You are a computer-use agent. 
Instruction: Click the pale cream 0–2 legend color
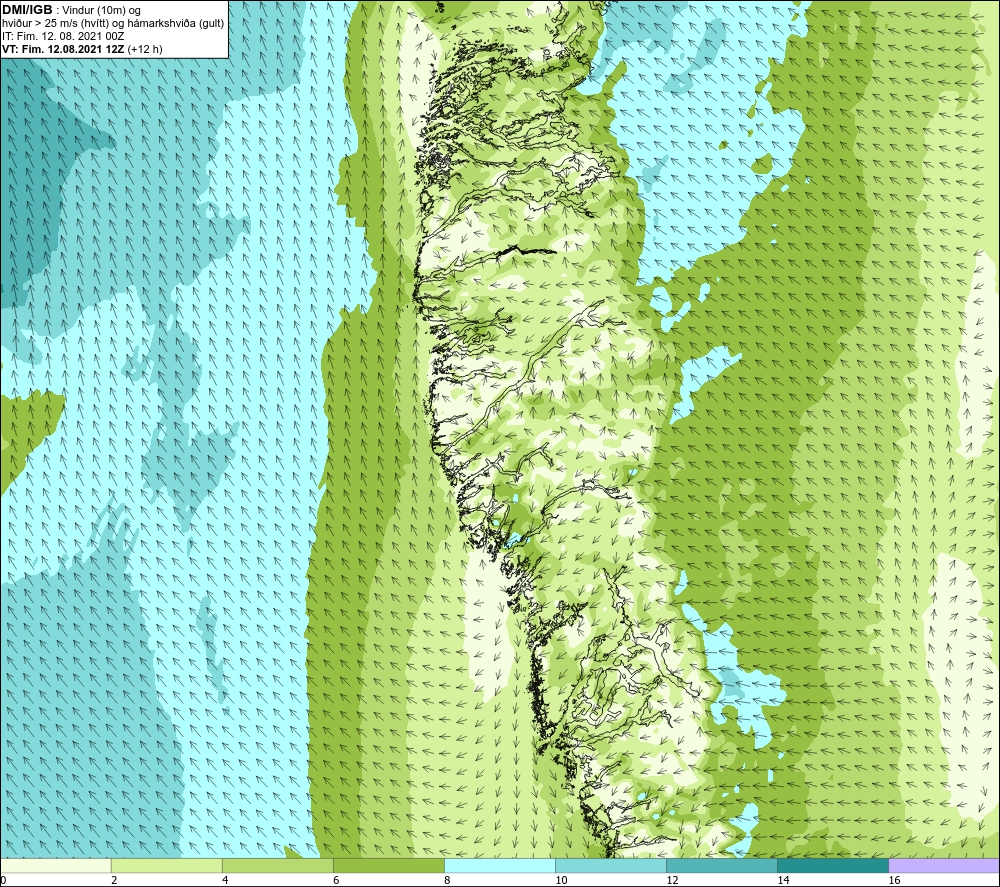coord(56,865)
